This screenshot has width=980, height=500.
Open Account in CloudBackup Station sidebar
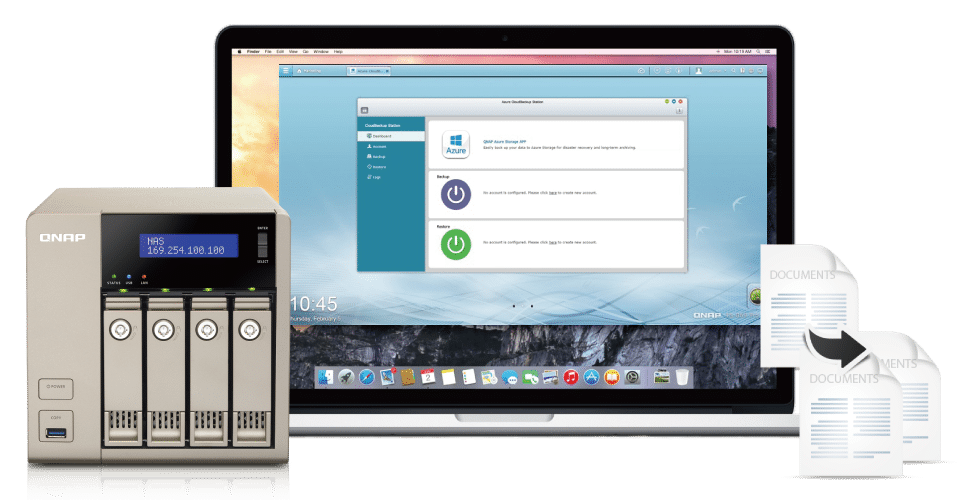click(378, 146)
